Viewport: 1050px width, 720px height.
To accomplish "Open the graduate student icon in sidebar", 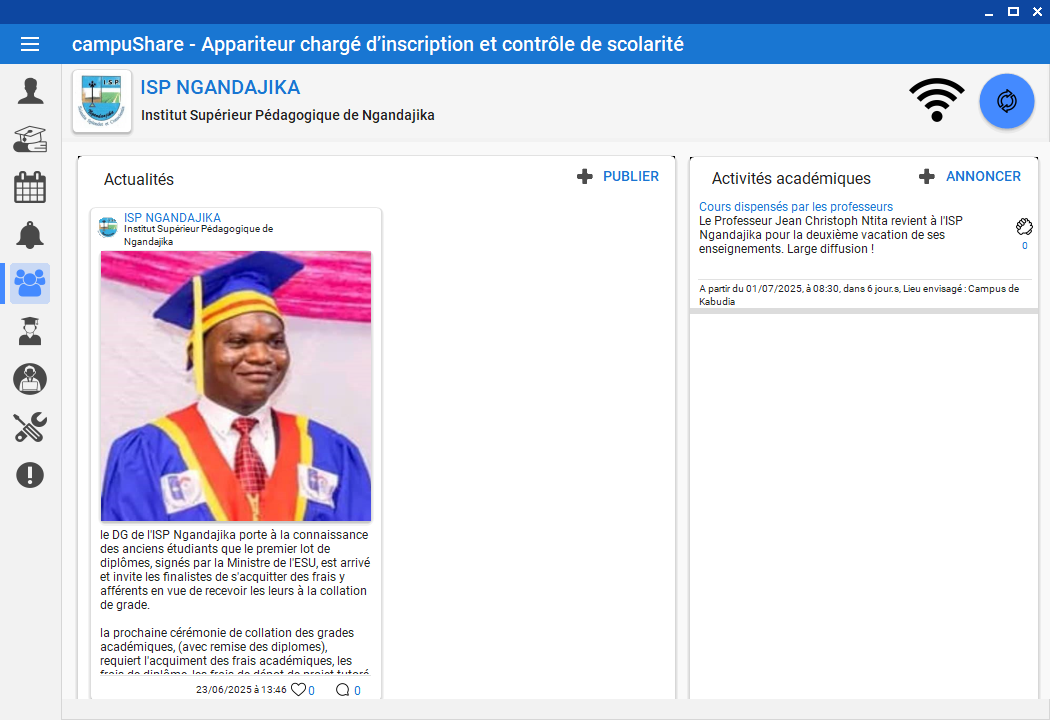I will pyautogui.click(x=30, y=331).
